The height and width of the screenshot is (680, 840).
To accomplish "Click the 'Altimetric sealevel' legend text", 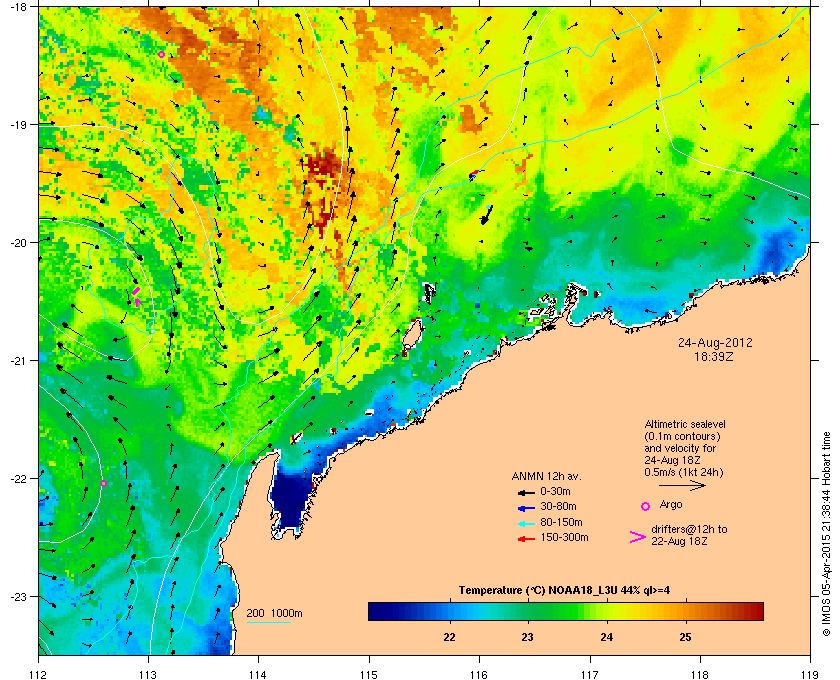I will 685,424.
